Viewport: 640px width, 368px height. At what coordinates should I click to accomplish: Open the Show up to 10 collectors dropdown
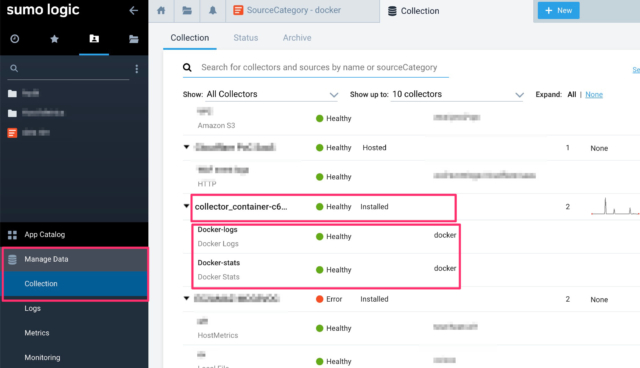coord(457,94)
